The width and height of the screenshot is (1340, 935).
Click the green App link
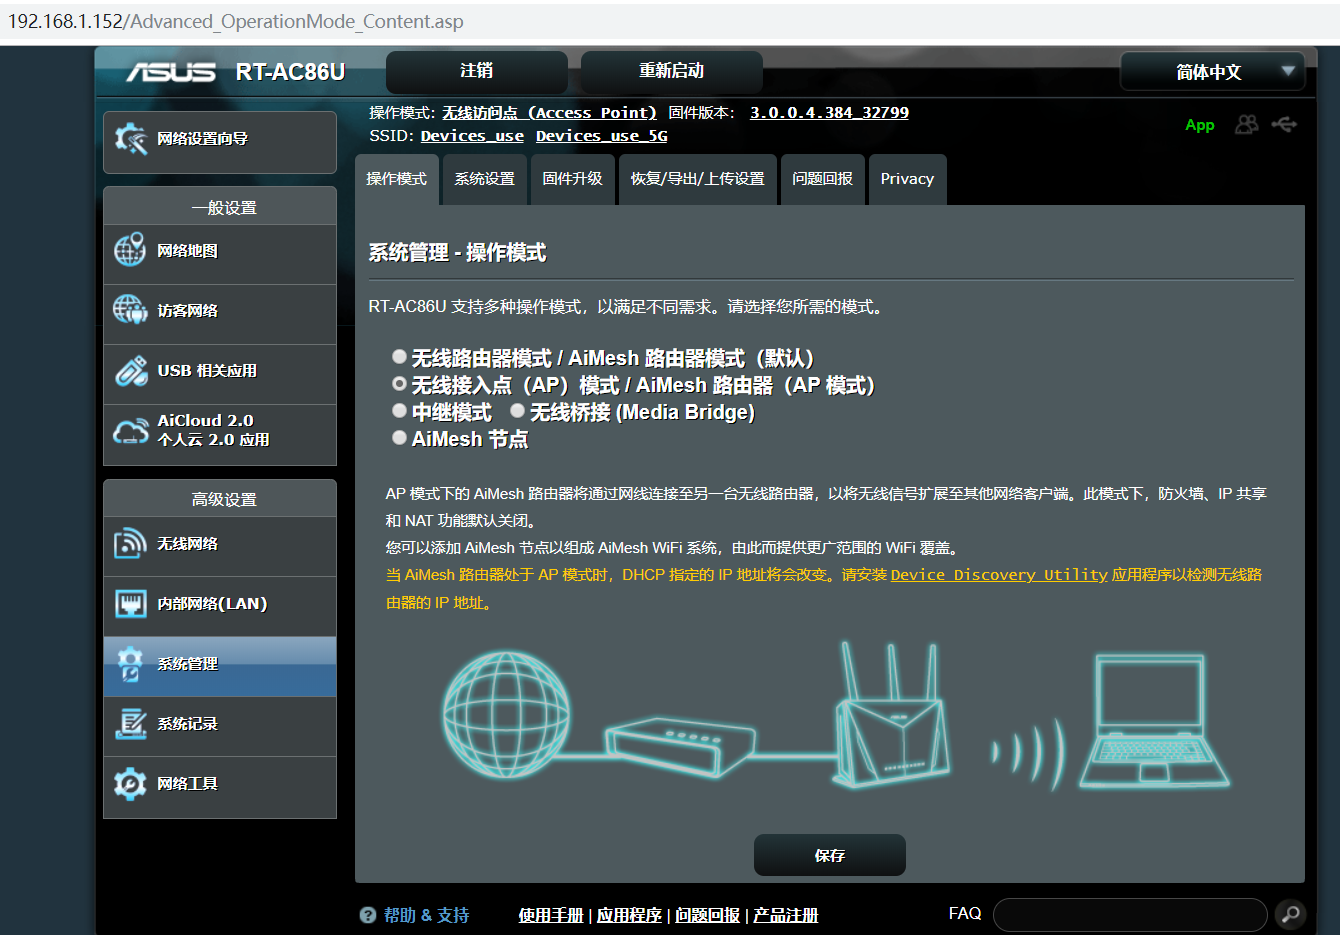click(x=1199, y=125)
